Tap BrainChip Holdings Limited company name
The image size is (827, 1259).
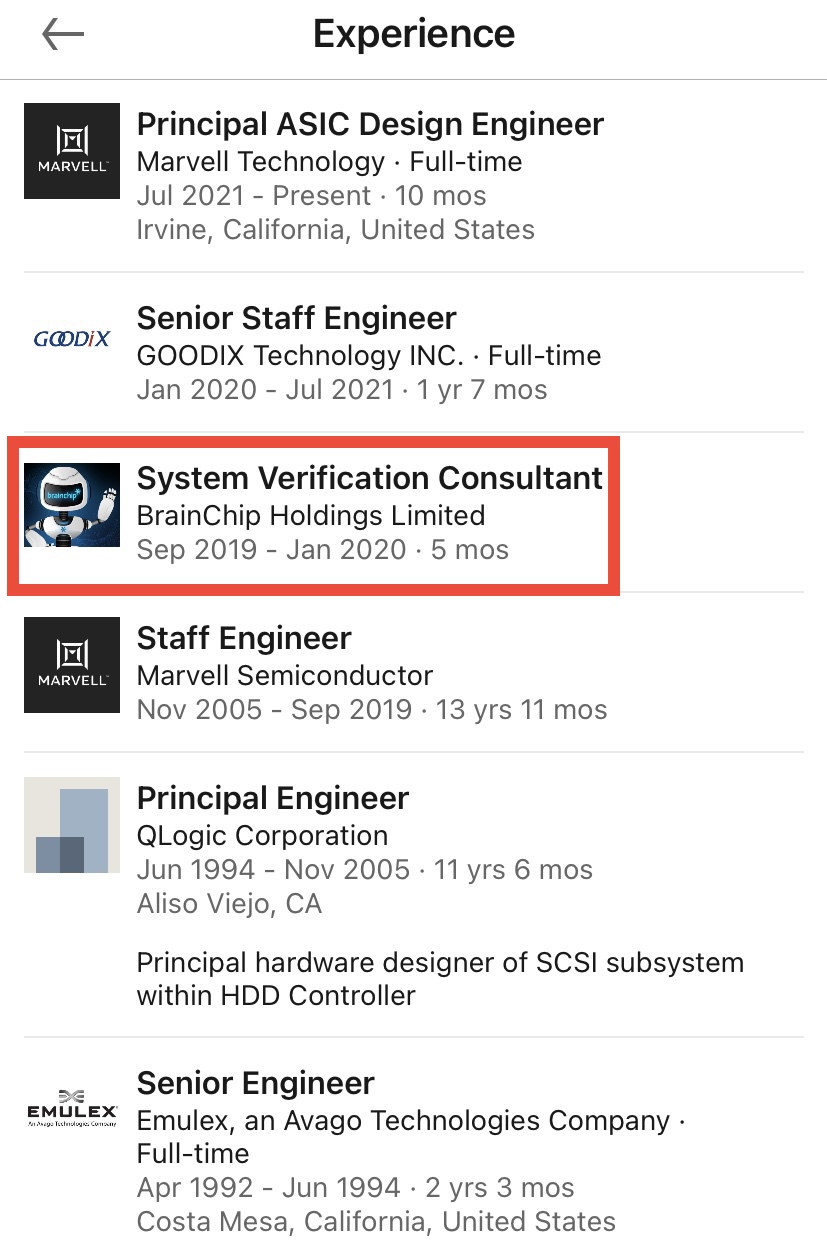tap(311, 516)
